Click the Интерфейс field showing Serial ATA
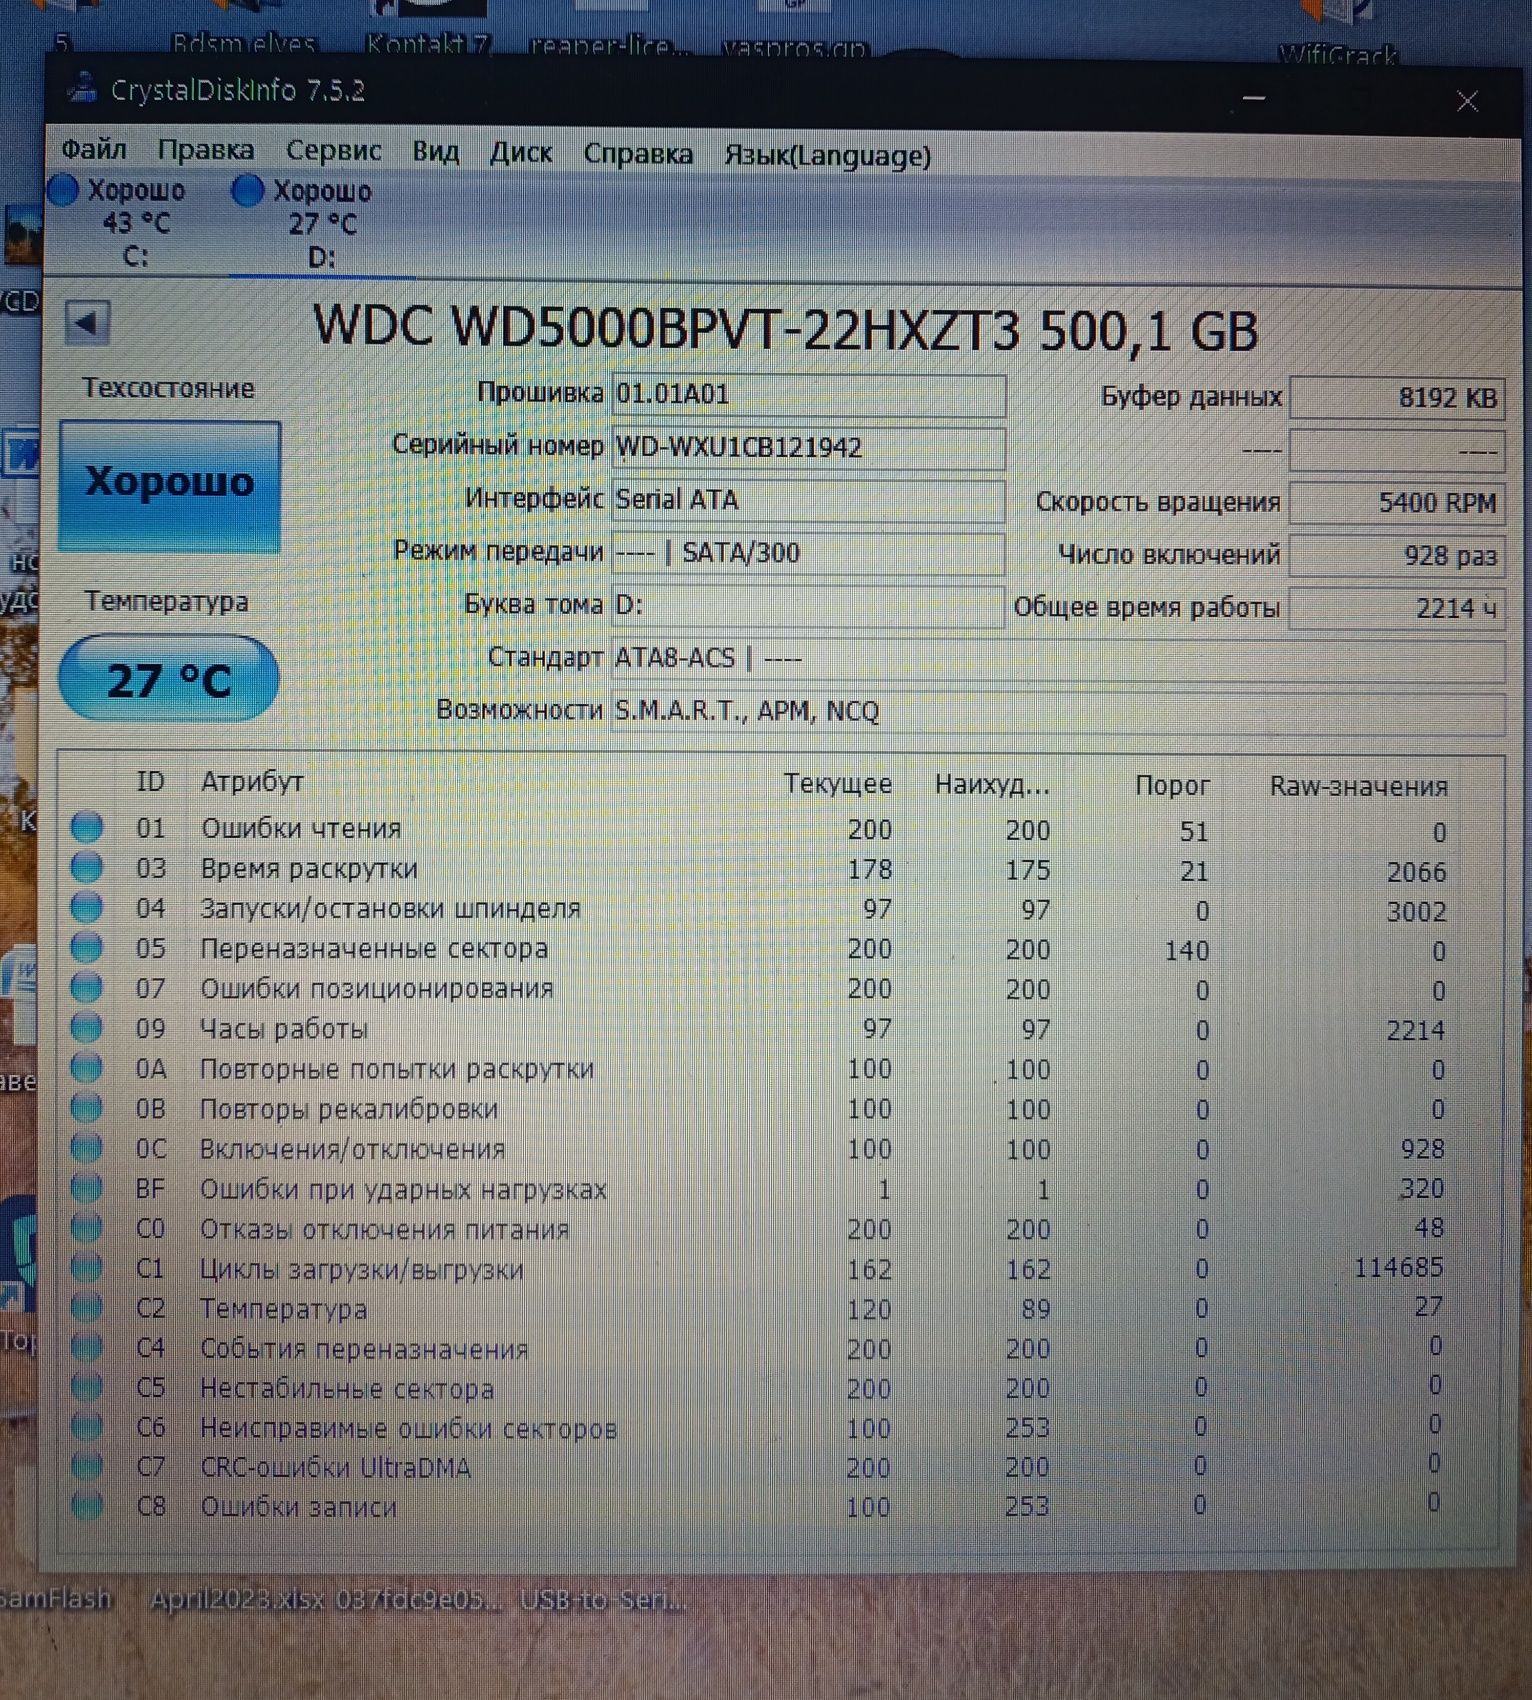 pos(808,500)
